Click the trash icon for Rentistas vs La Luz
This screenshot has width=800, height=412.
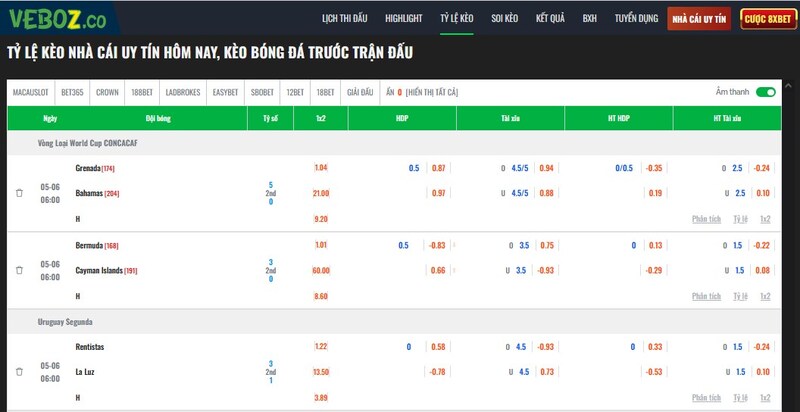pos(19,372)
